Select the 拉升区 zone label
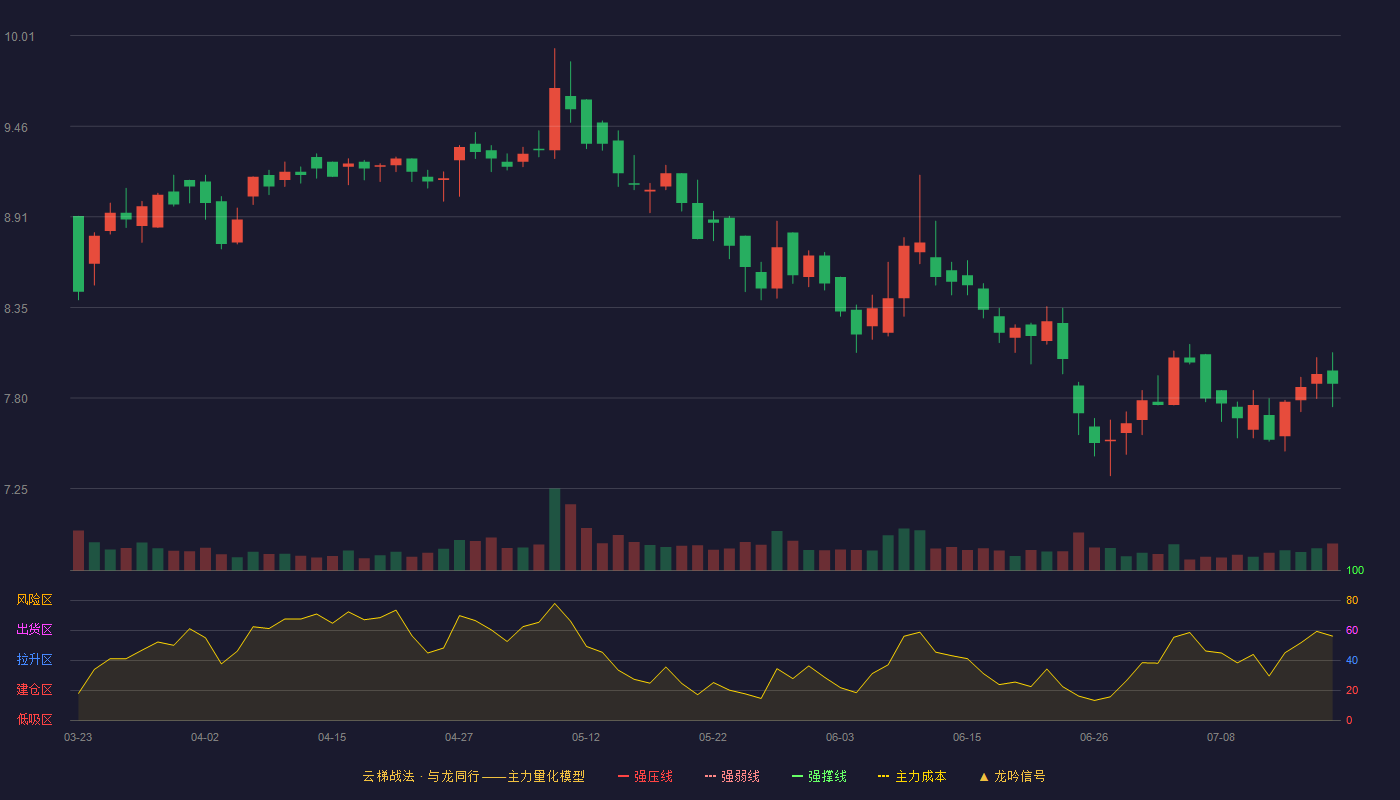The width and height of the screenshot is (1400, 800). point(34,660)
